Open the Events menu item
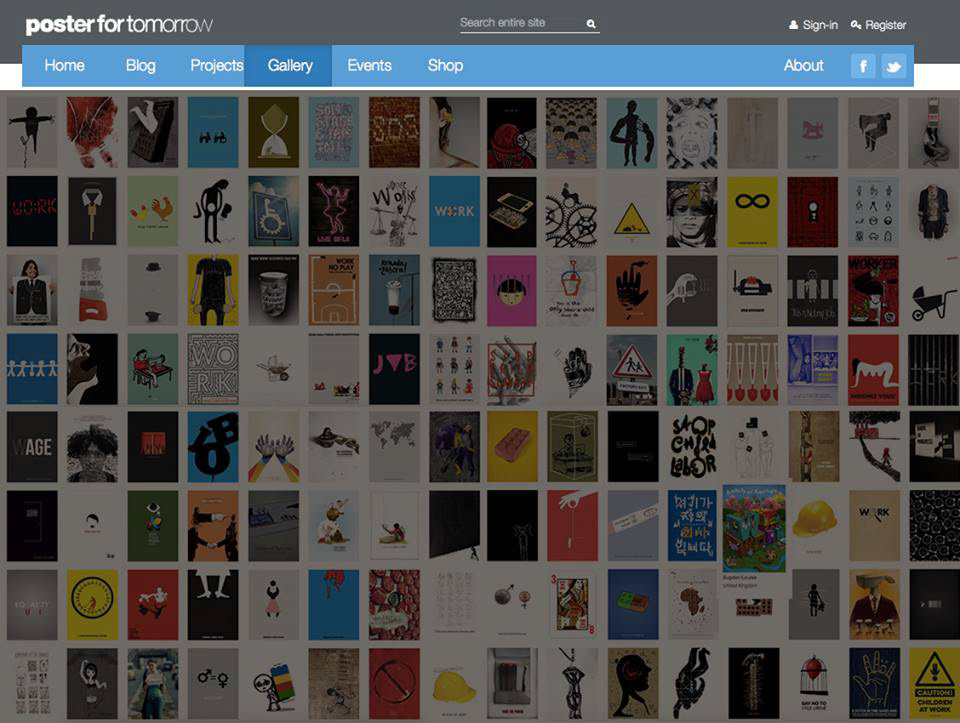 coord(369,66)
